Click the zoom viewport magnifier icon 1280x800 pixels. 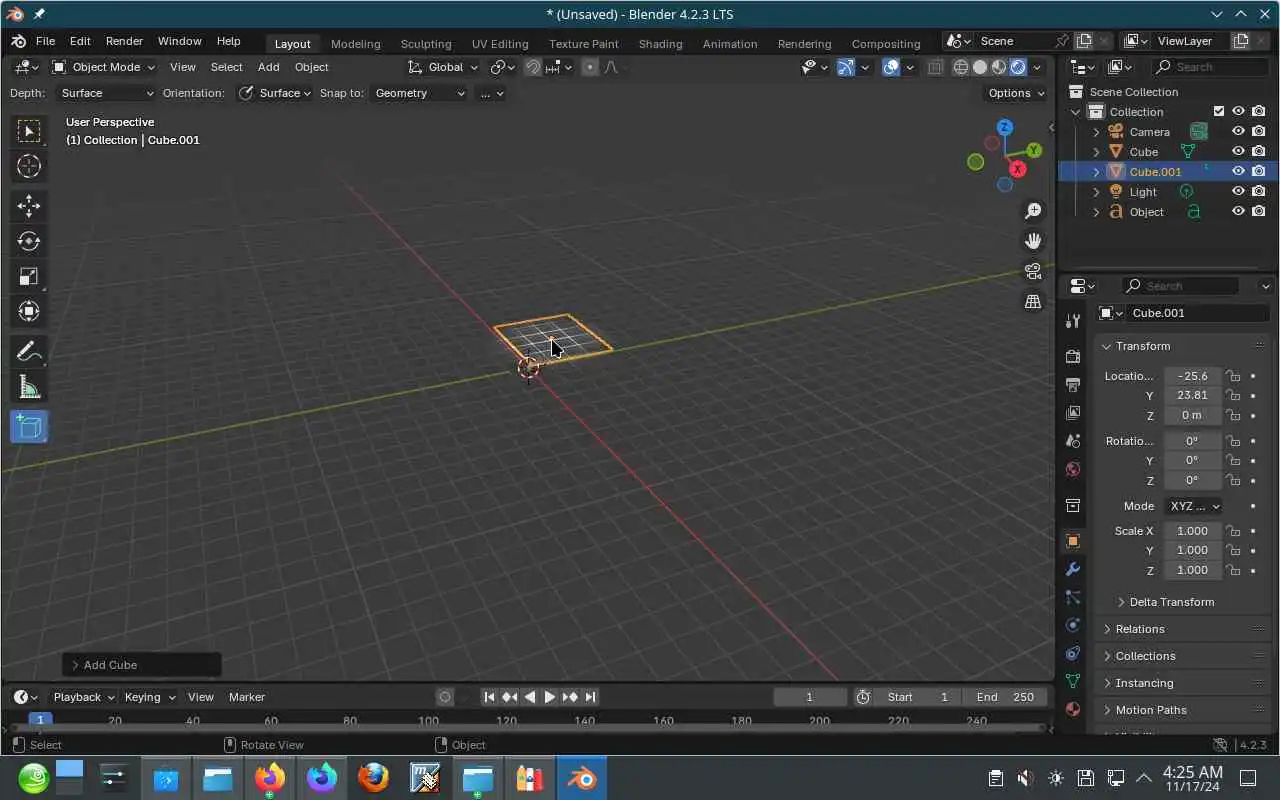pyautogui.click(x=1033, y=211)
